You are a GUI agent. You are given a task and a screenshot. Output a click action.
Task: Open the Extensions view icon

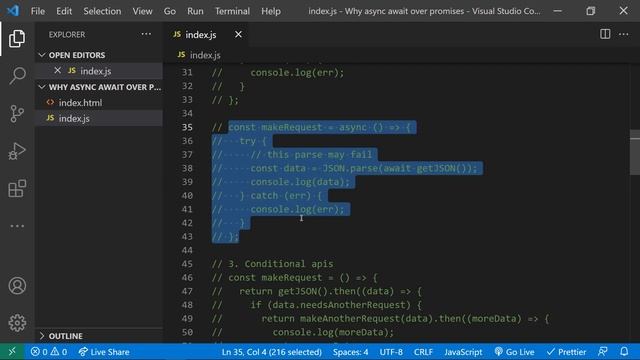17,189
